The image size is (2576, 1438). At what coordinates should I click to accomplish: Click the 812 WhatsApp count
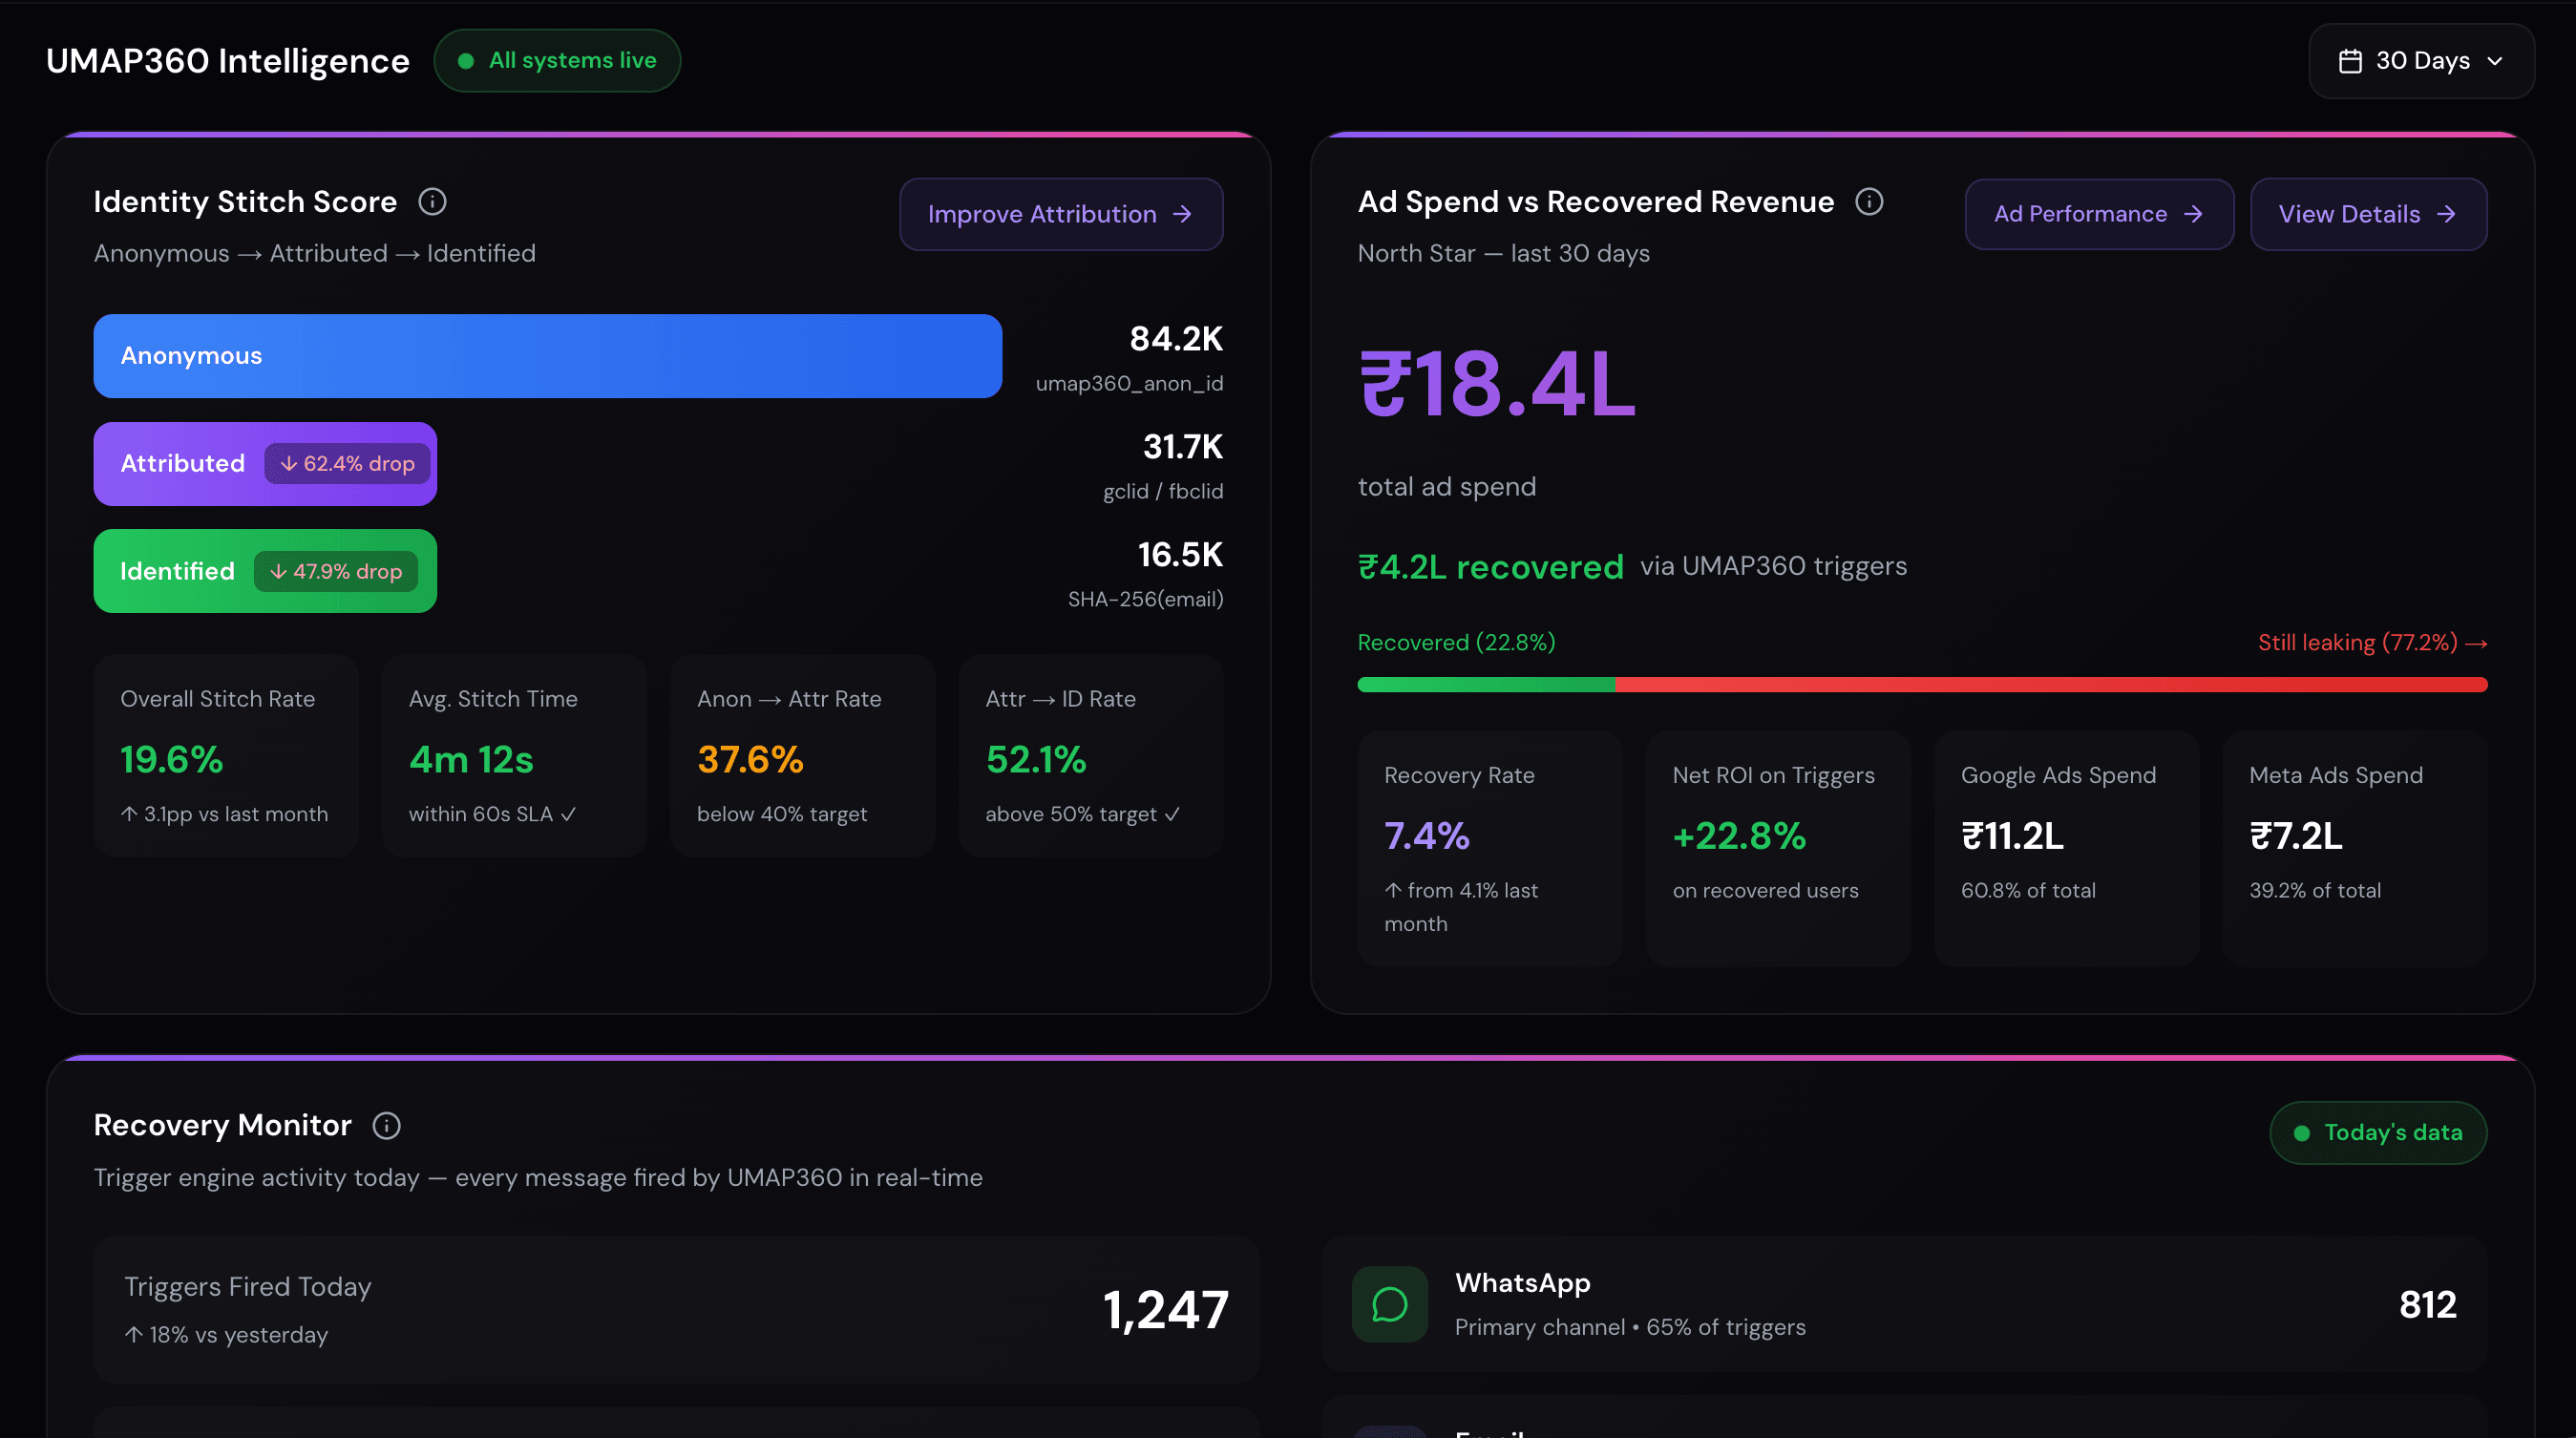[x=2427, y=1305]
